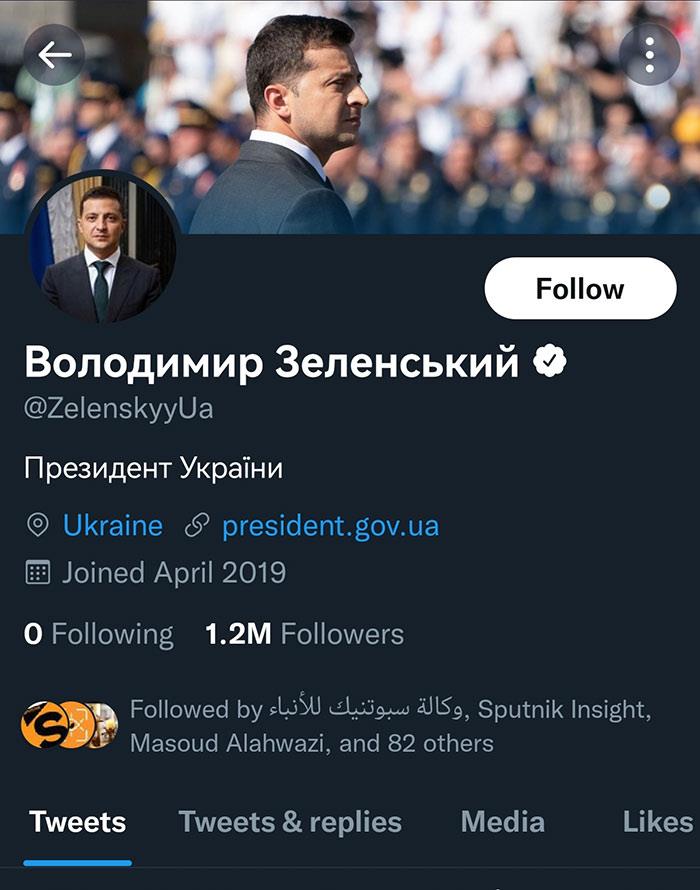The image size is (700, 890).
Task: Open the three-dot more options menu
Action: 649,54
